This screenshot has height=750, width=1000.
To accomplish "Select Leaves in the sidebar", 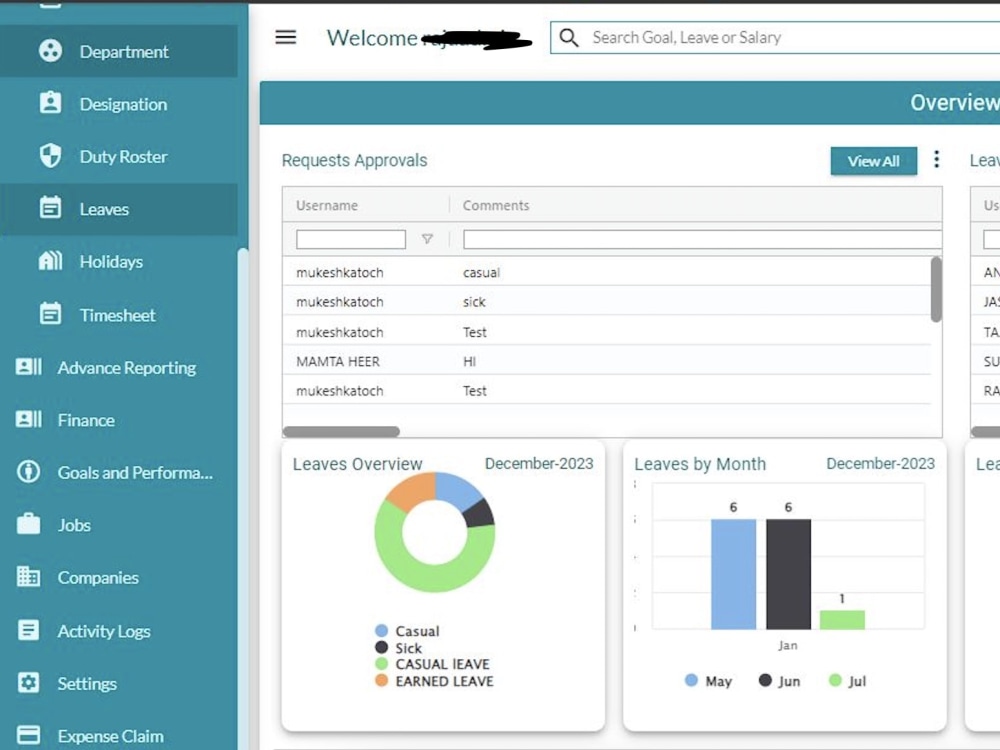I will 119,209.
